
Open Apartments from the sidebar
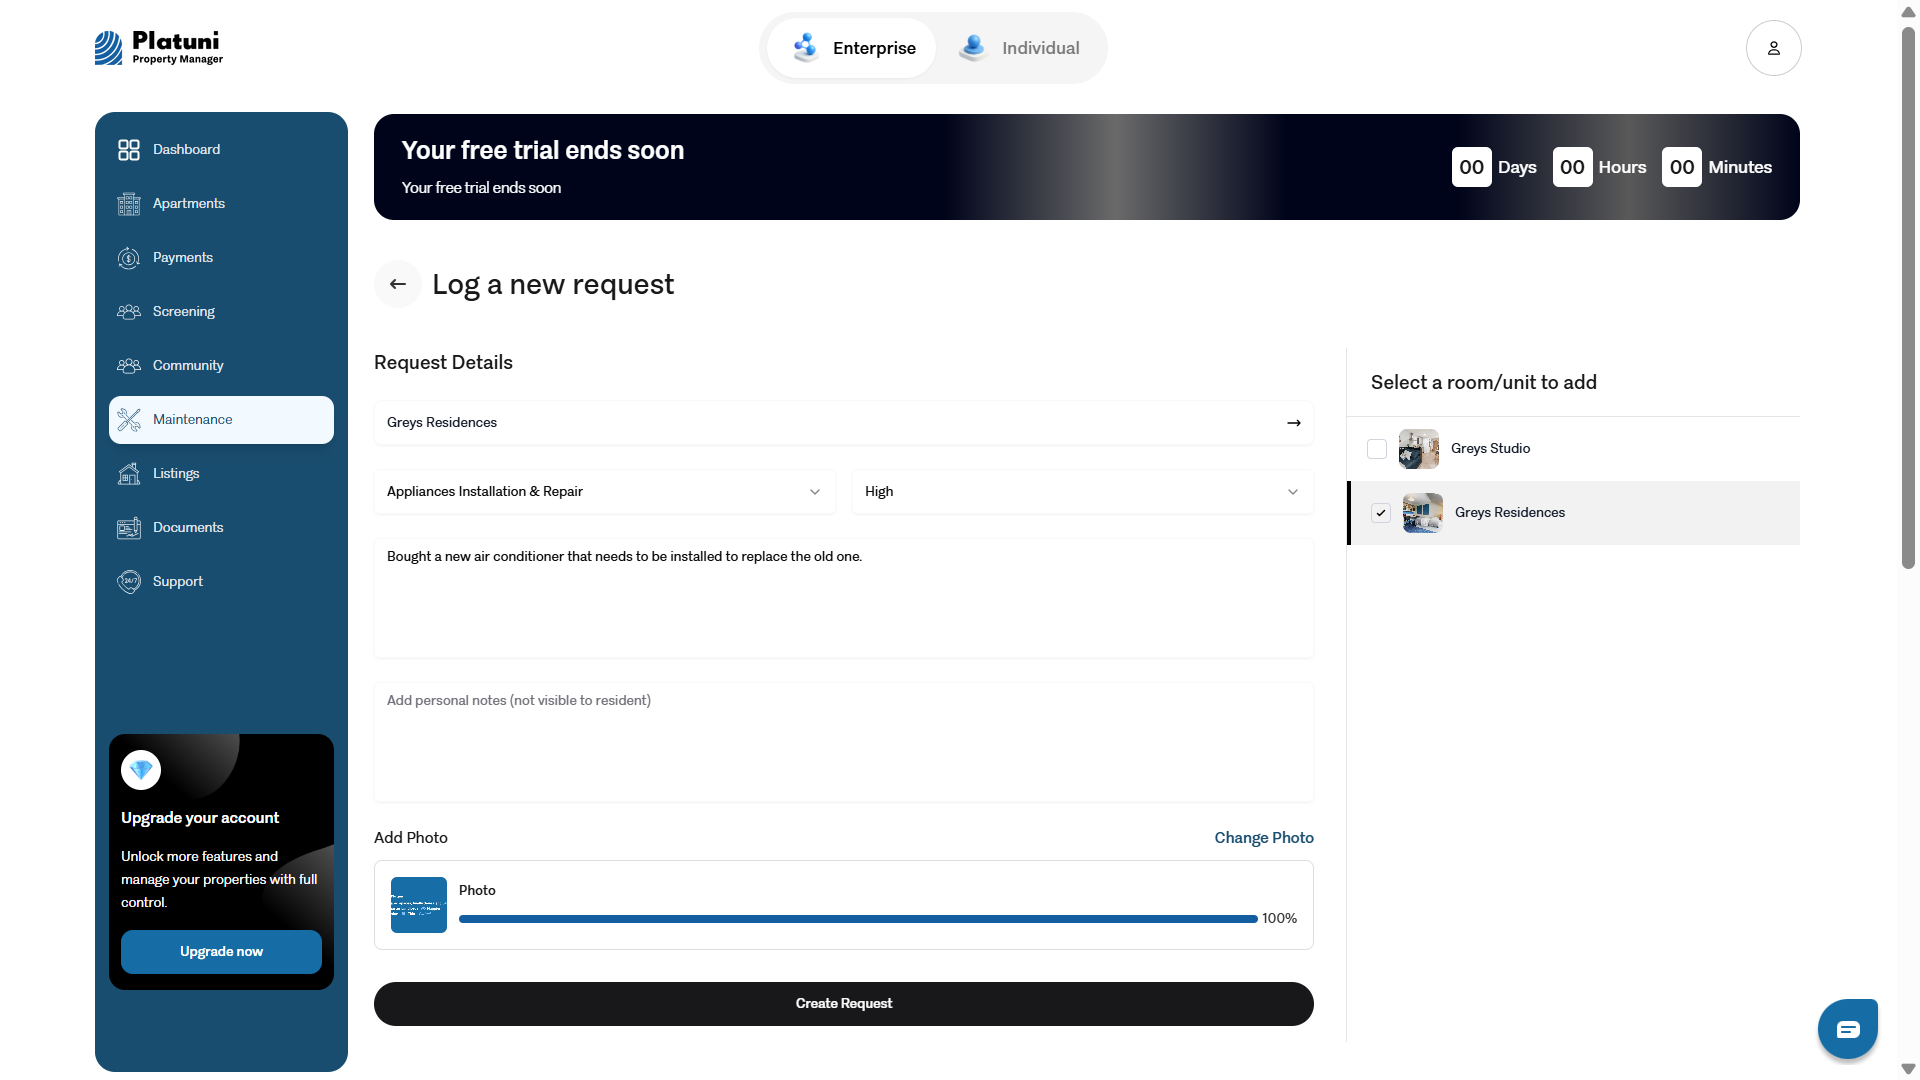221,204
